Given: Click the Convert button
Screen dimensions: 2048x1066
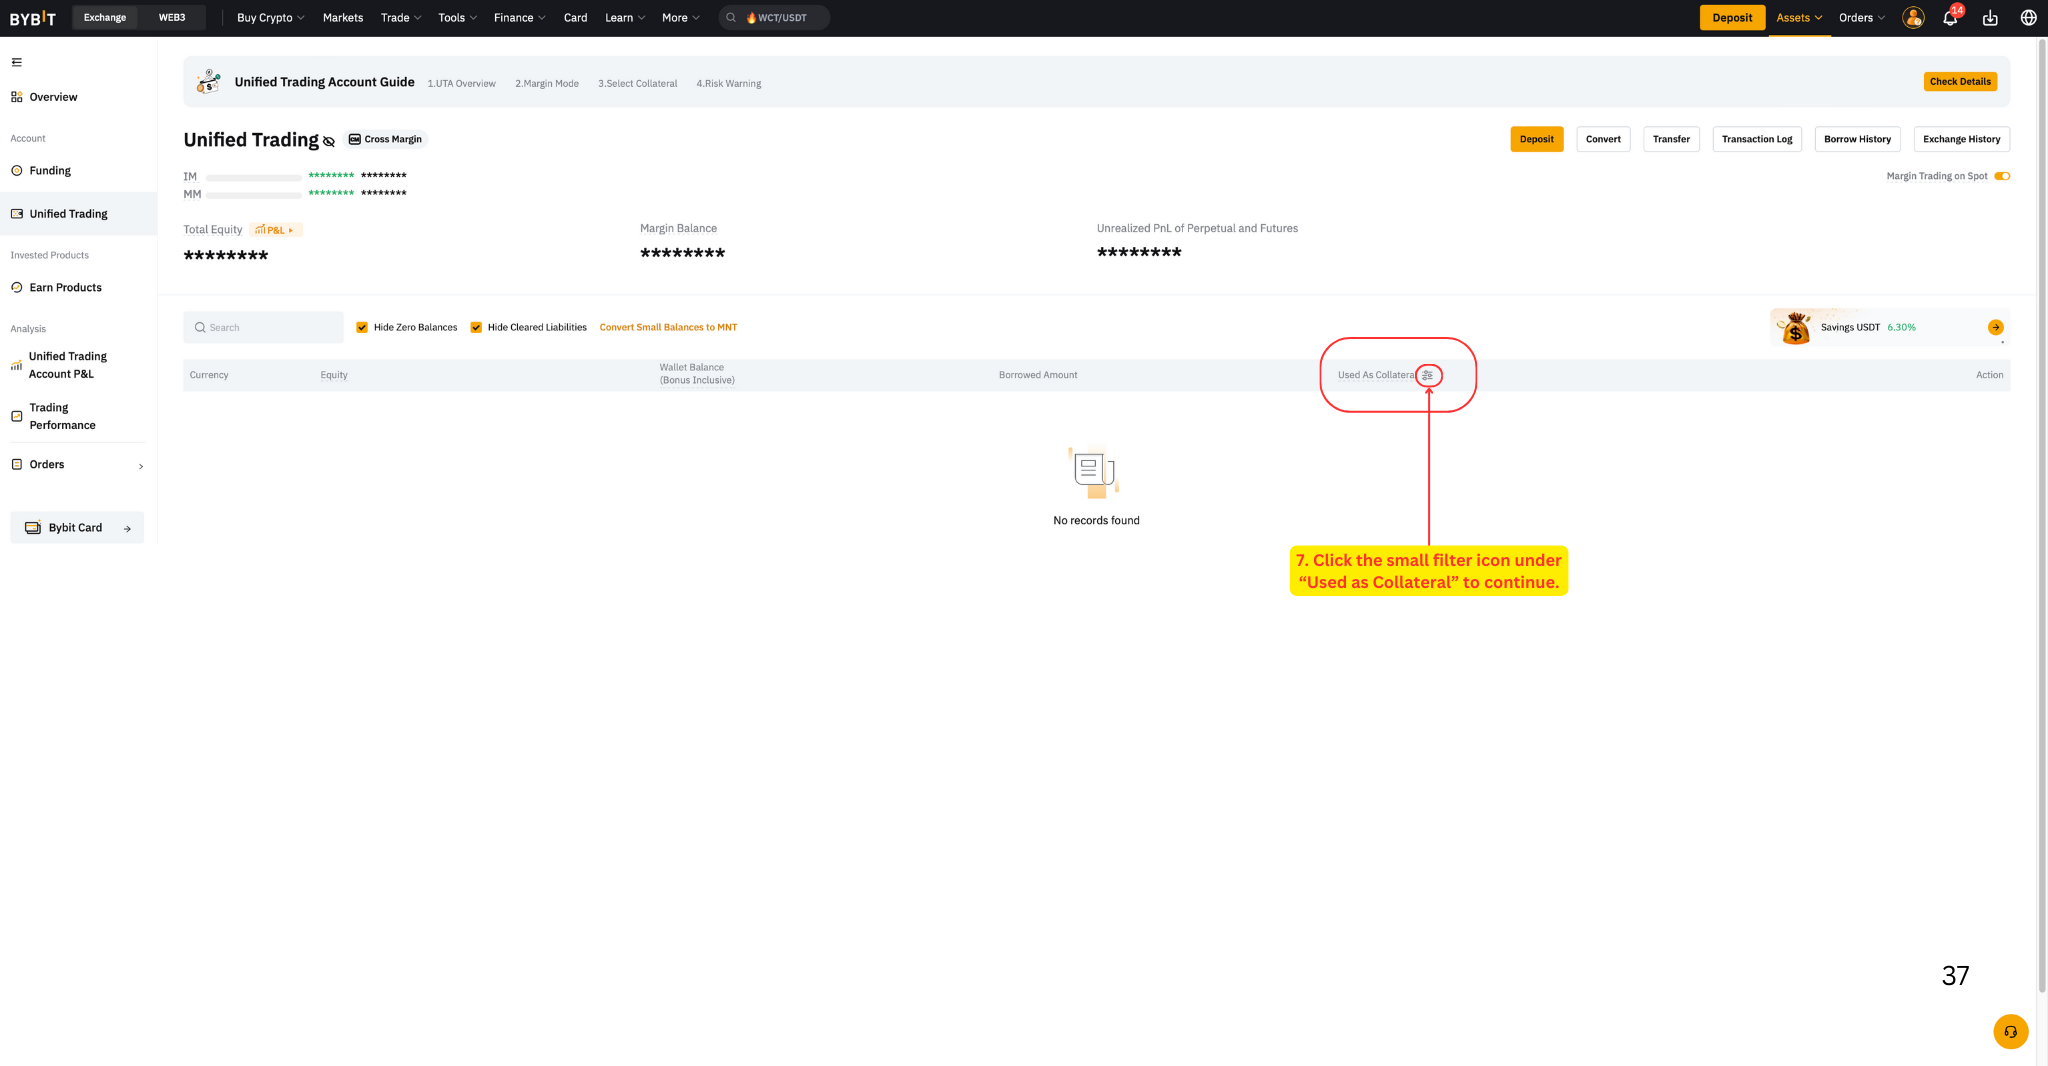Looking at the screenshot, I should click(1603, 139).
